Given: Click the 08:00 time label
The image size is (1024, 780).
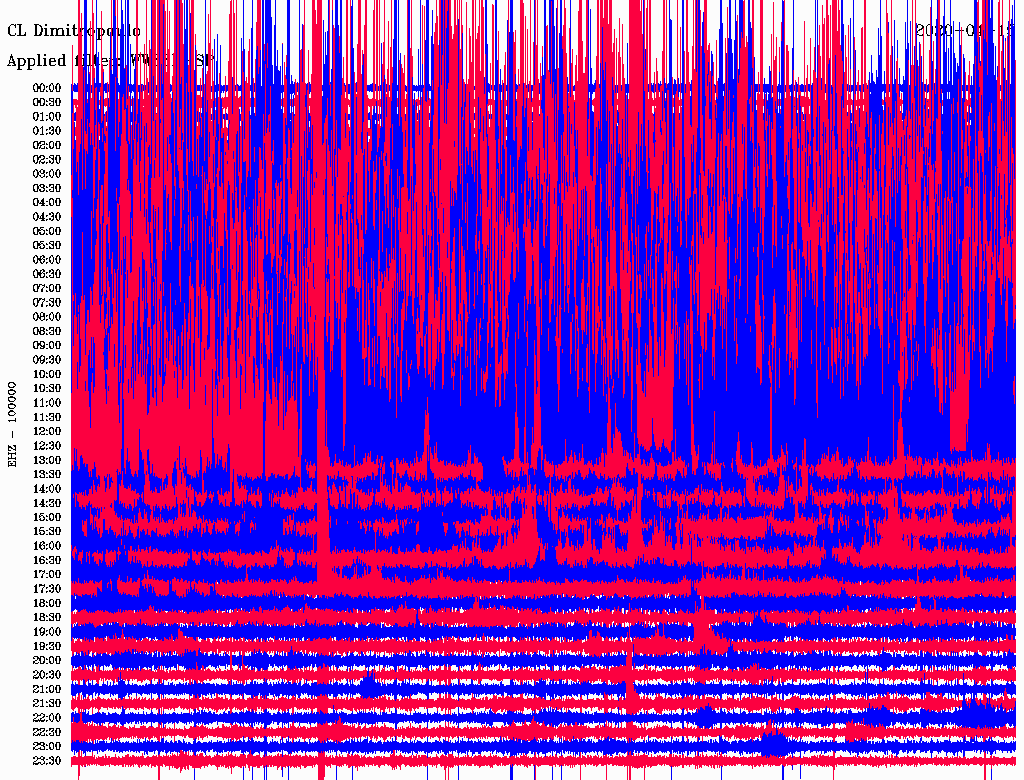Looking at the screenshot, I should [x=47, y=317].
